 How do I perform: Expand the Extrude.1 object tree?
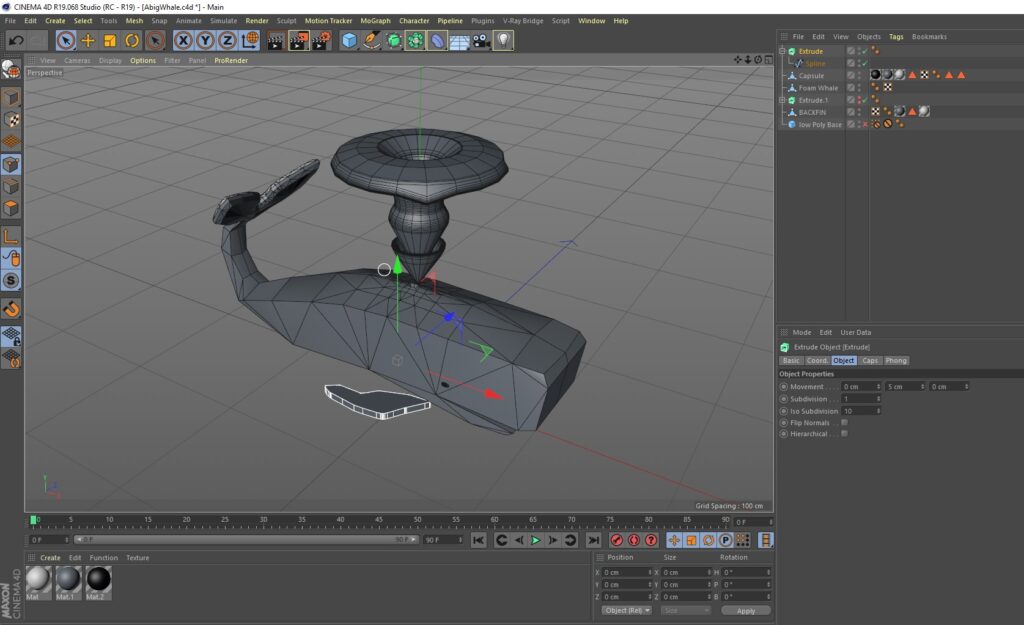[x=783, y=100]
